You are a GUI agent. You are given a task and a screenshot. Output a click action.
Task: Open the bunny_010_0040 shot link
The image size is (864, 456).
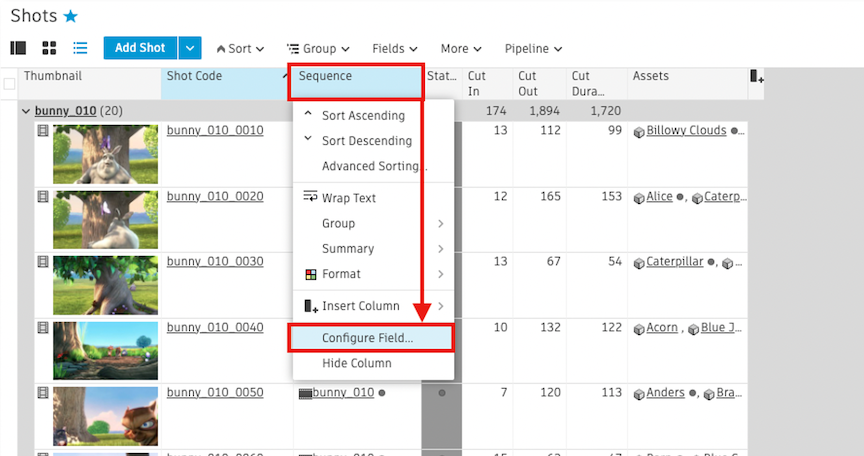coord(215,328)
